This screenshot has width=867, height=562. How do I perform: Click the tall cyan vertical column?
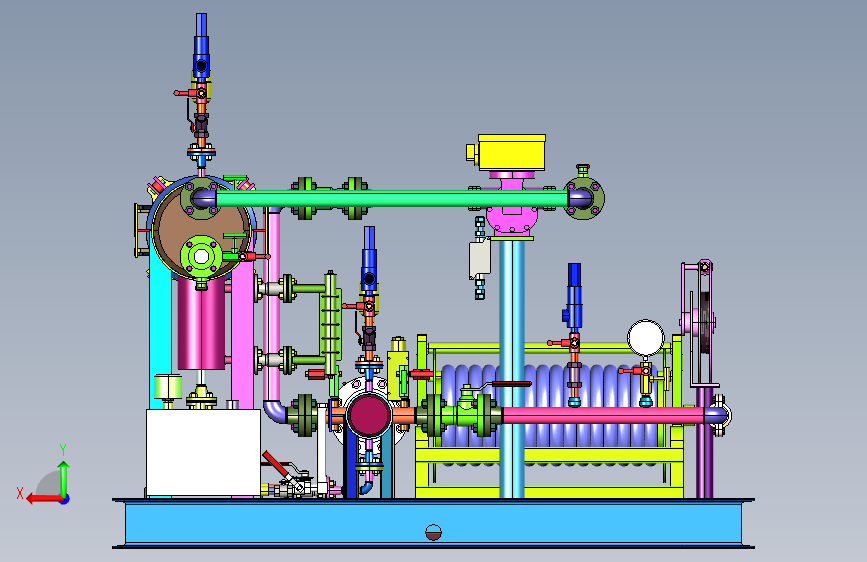tap(512, 368)
